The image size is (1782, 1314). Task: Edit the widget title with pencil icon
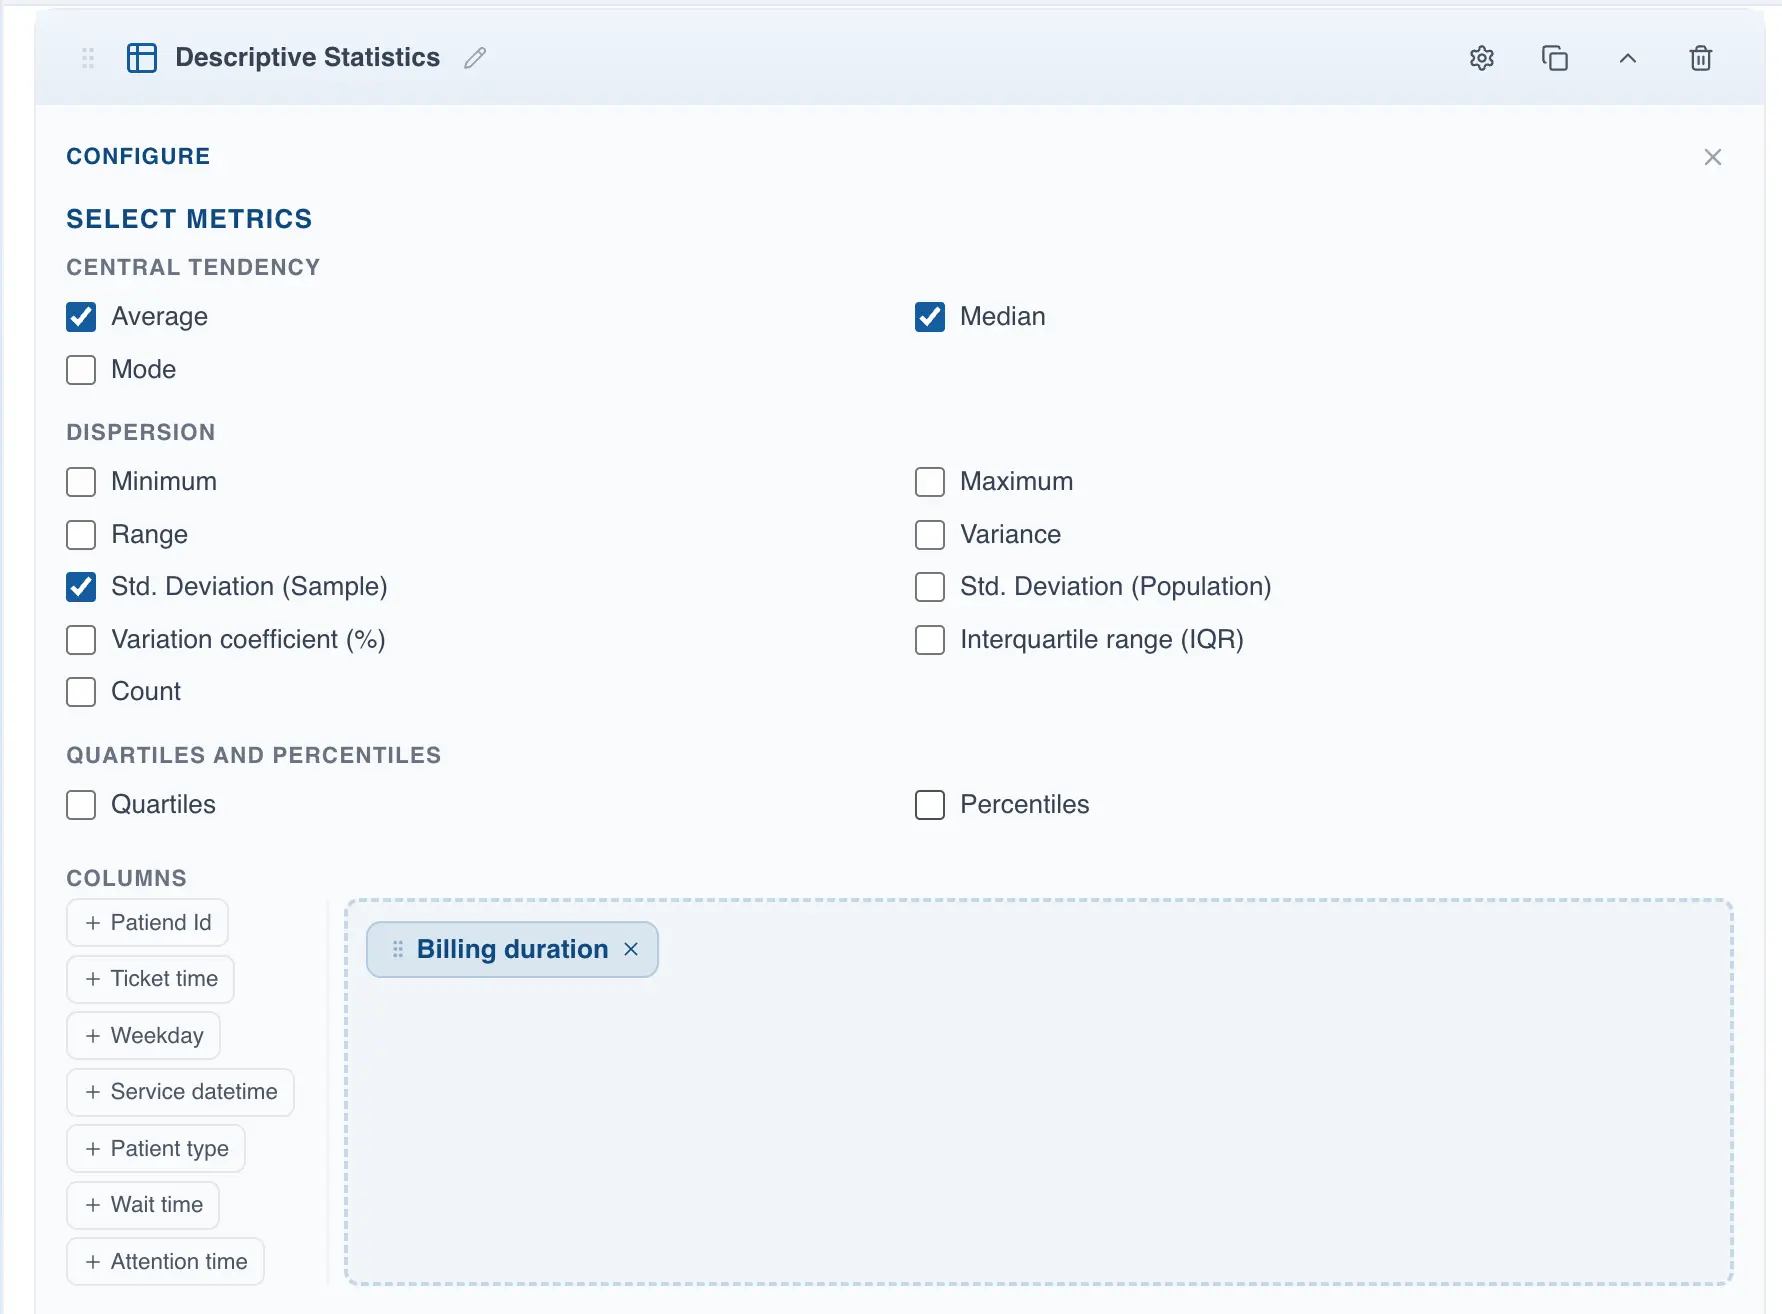click(x=474, y=58)
